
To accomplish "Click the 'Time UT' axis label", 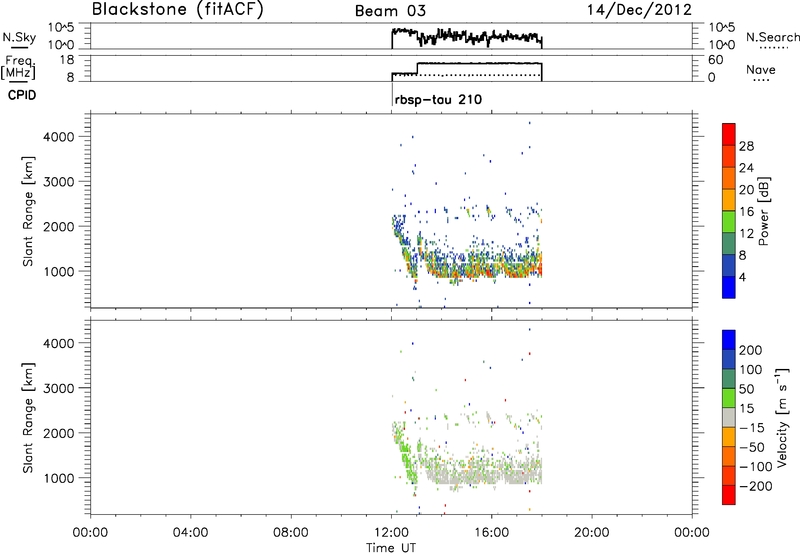I will [x=391, y=548].
